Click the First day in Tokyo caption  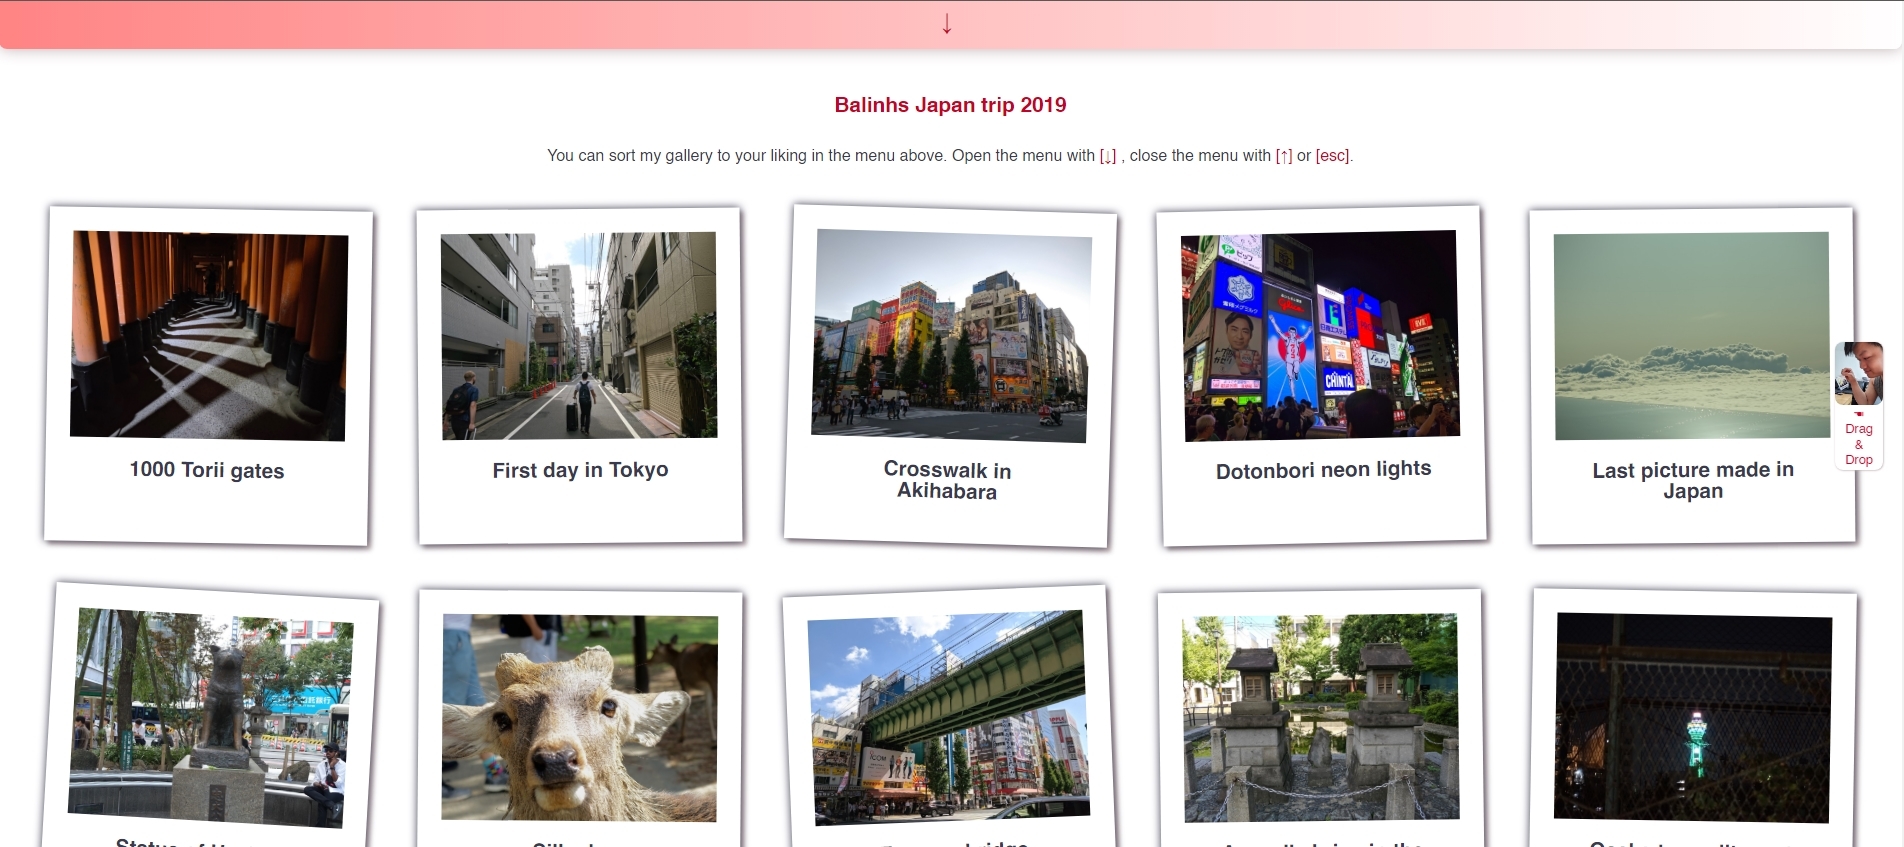click(580, 470)
